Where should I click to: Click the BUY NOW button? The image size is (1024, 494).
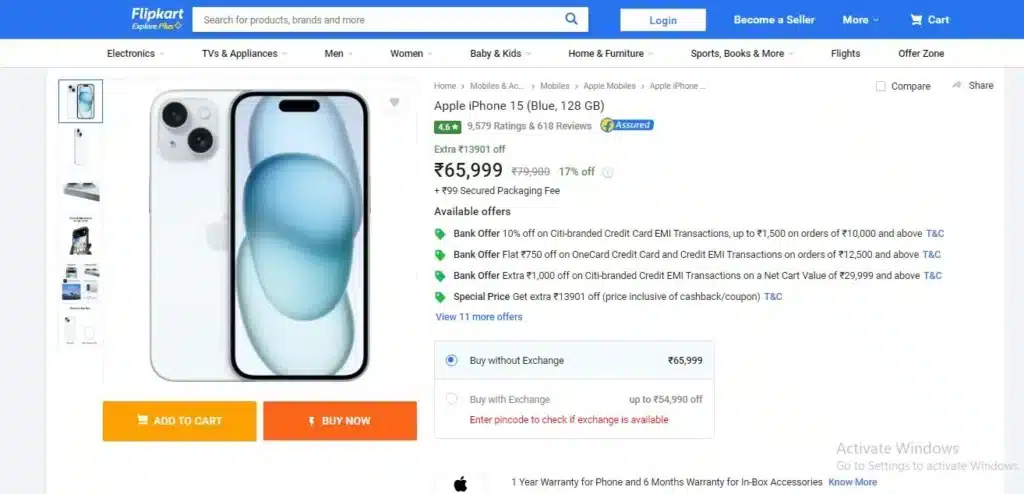pyautogui.click(x=340, y=421)
